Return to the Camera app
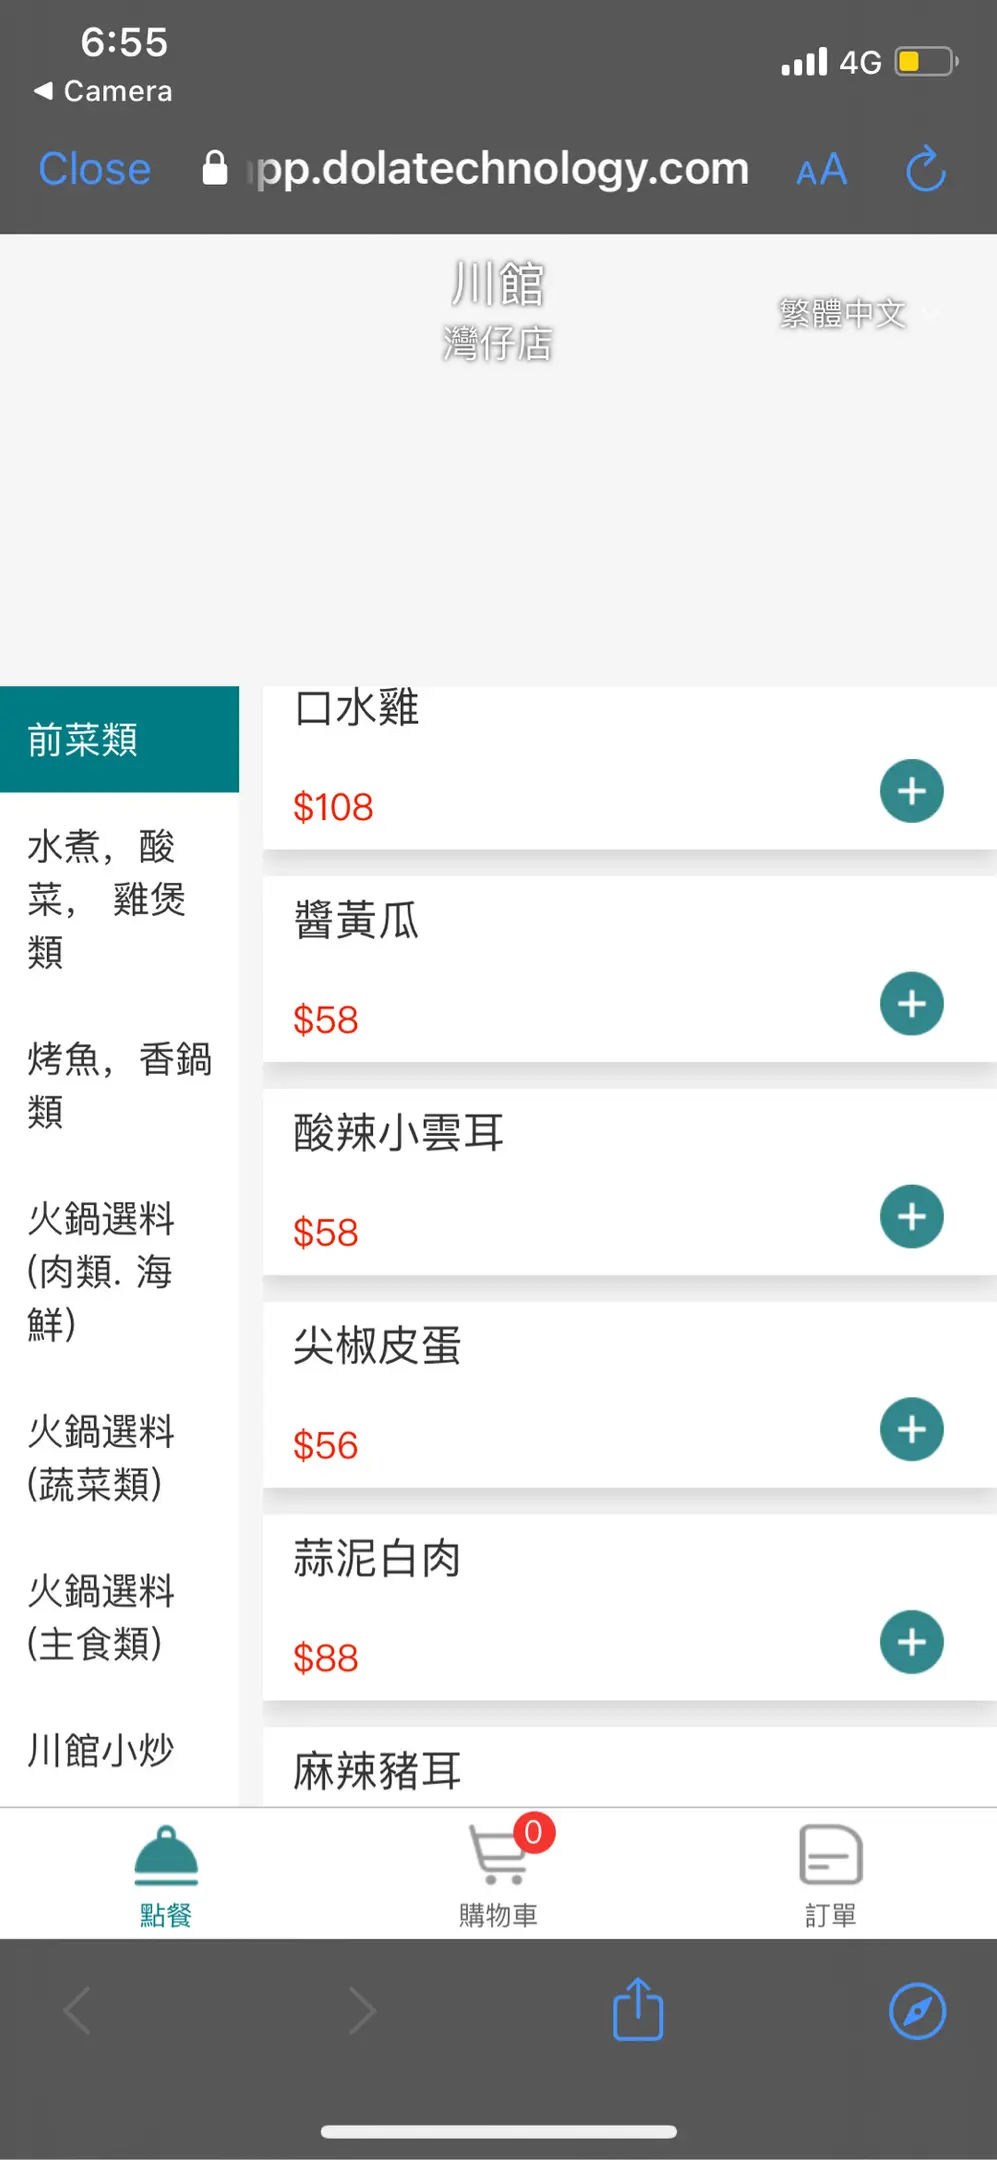Image resolution: width=997 pixels, height=2160 pixels. [104, 91]
